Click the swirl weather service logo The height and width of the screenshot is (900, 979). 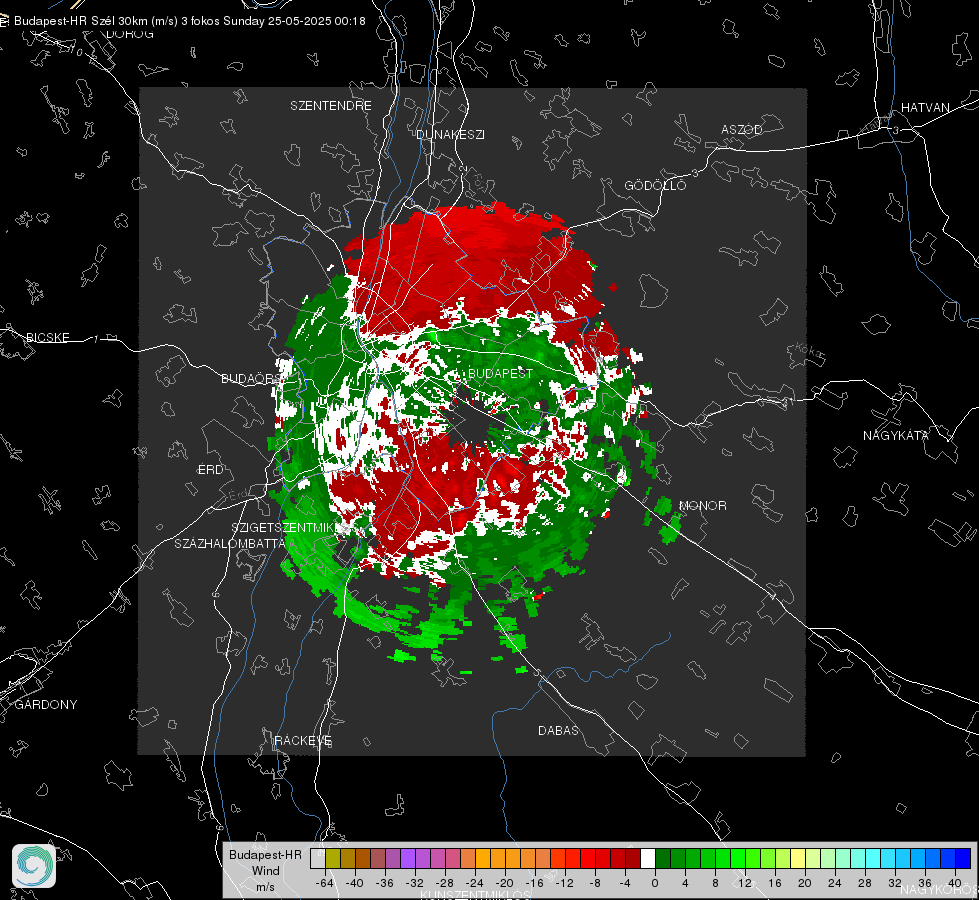point(34,866)
